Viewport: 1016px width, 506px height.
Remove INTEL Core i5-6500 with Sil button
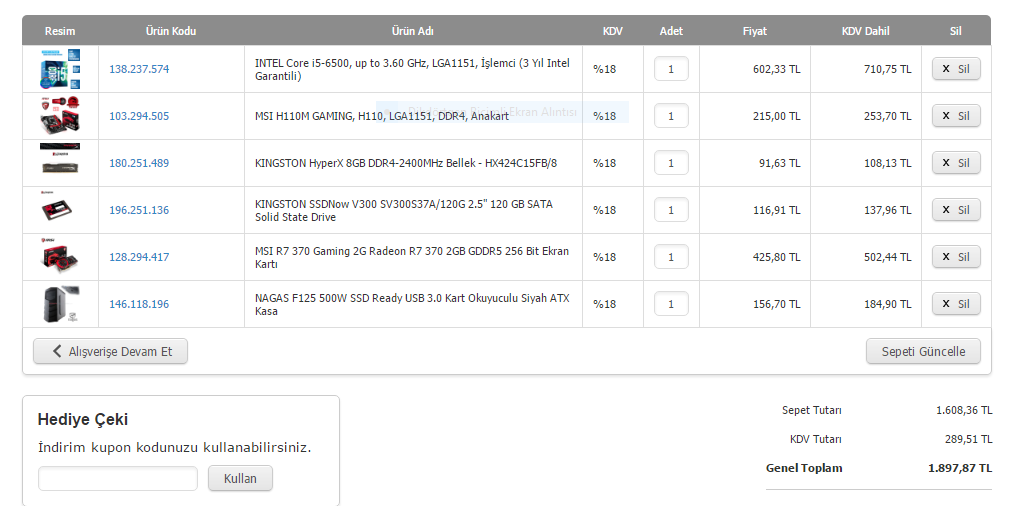point(956,69)
